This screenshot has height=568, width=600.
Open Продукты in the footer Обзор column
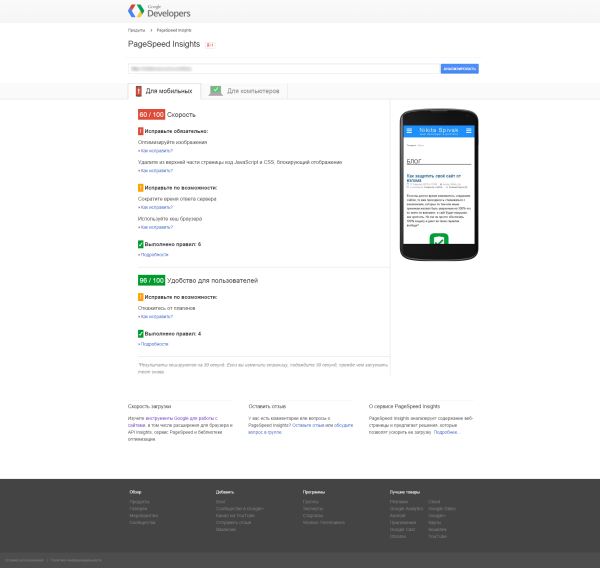139,502
